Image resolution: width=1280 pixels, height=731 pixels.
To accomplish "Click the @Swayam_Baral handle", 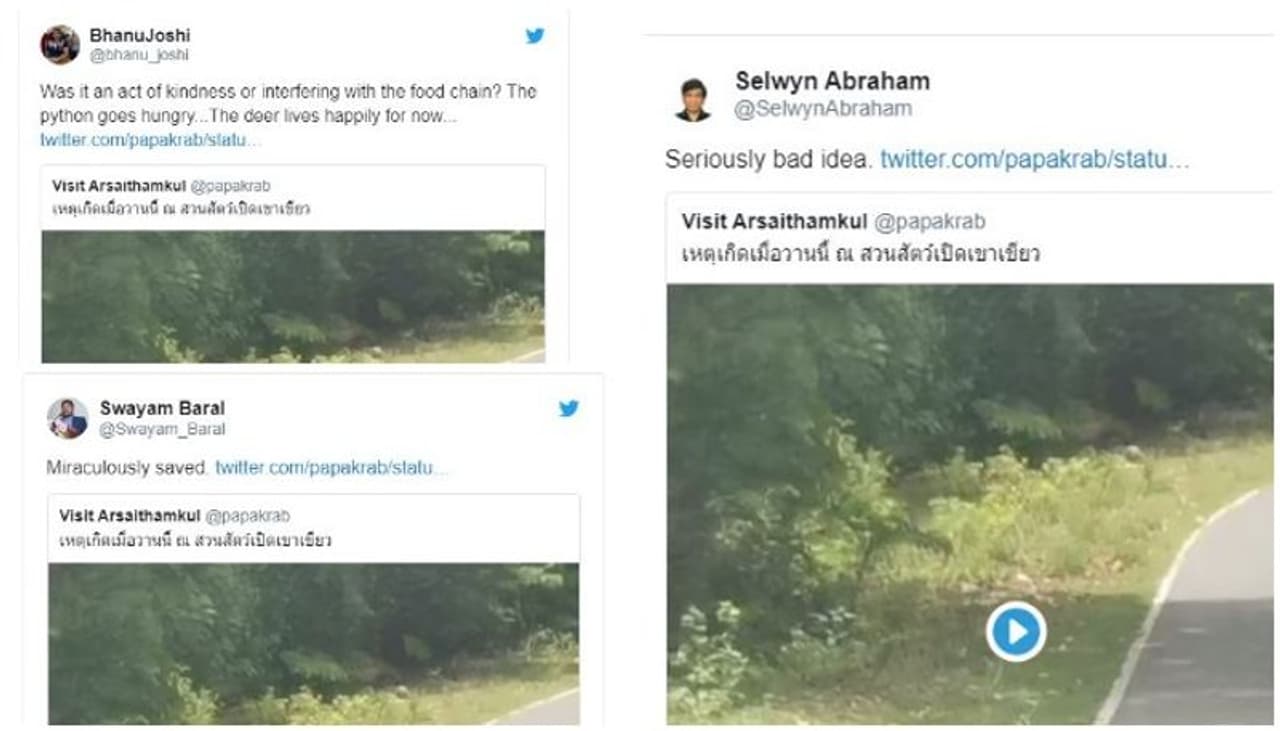I will click(x=162, y=429).
